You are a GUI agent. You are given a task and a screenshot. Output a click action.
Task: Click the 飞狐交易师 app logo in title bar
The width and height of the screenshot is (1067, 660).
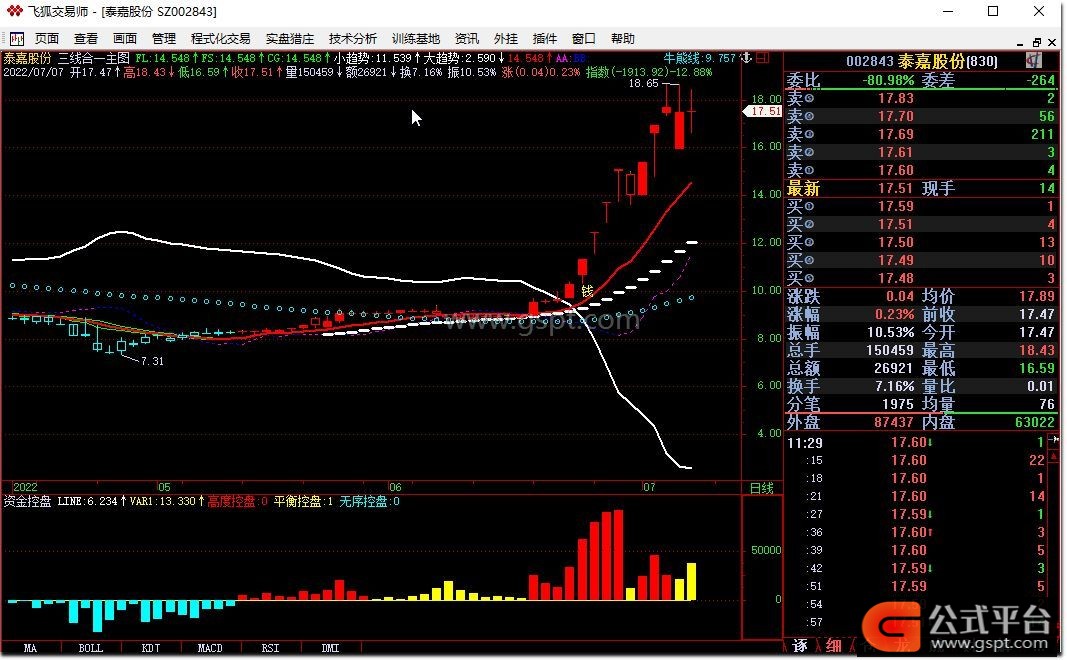pos(14,12)
